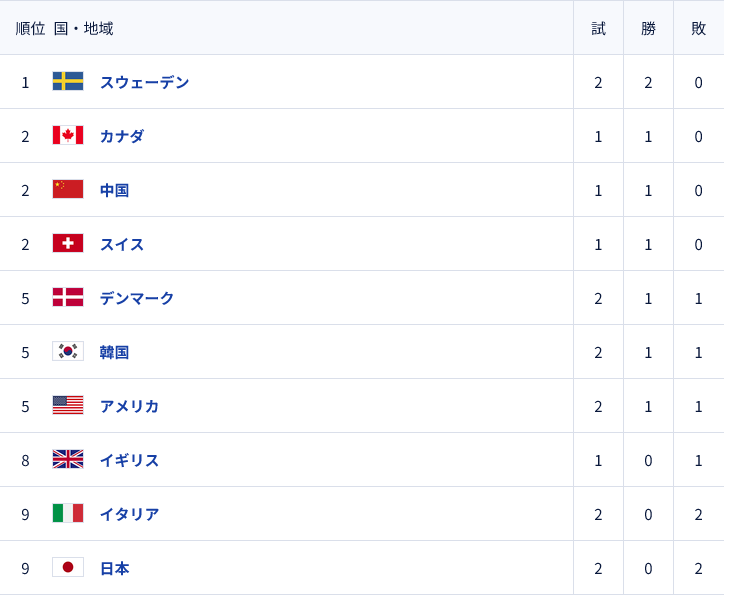Screen dimensions: 736x600
Task: Go to the 韓国 team page
Action: [114, 352]
